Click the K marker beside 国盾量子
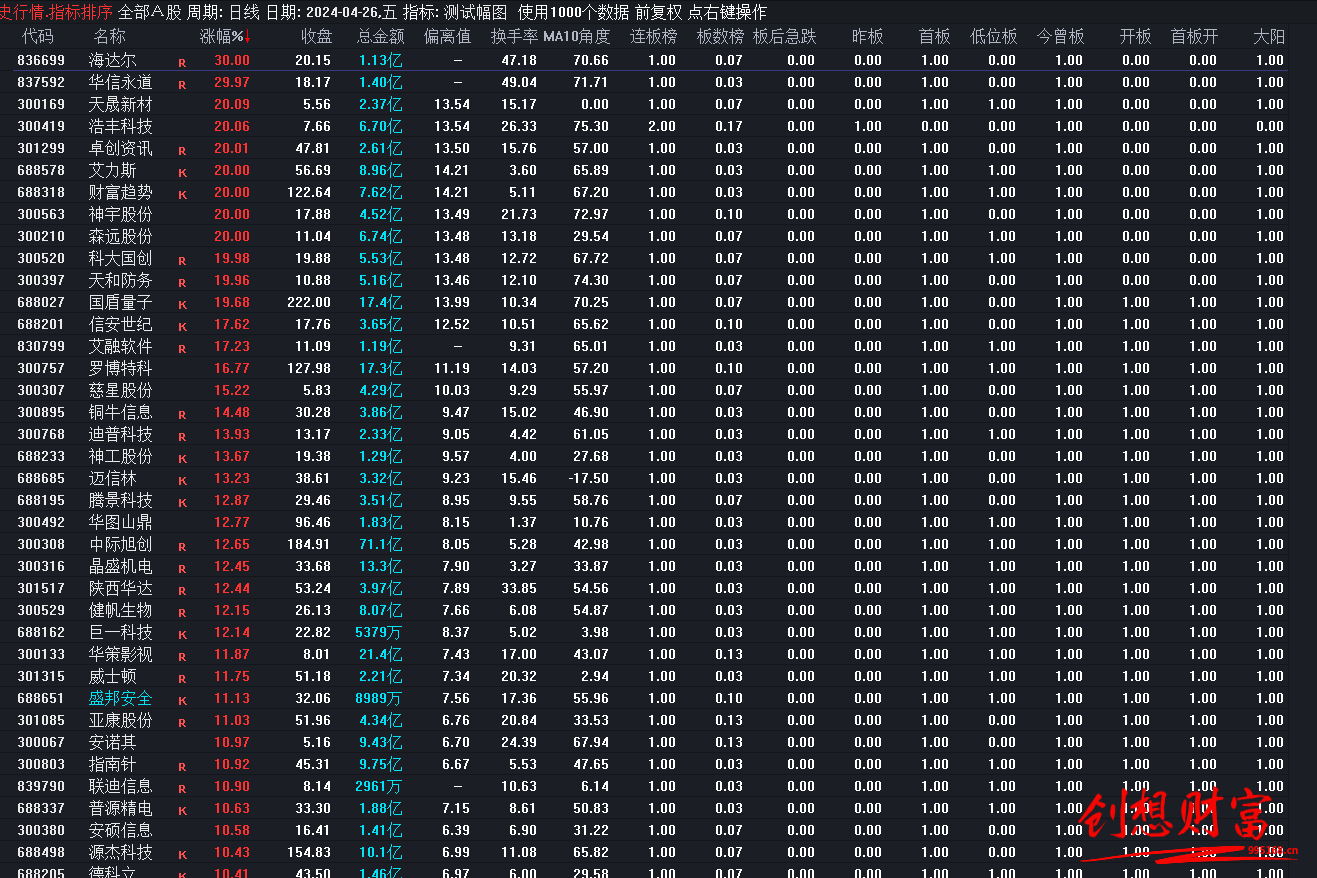 (x=182, y=304)
